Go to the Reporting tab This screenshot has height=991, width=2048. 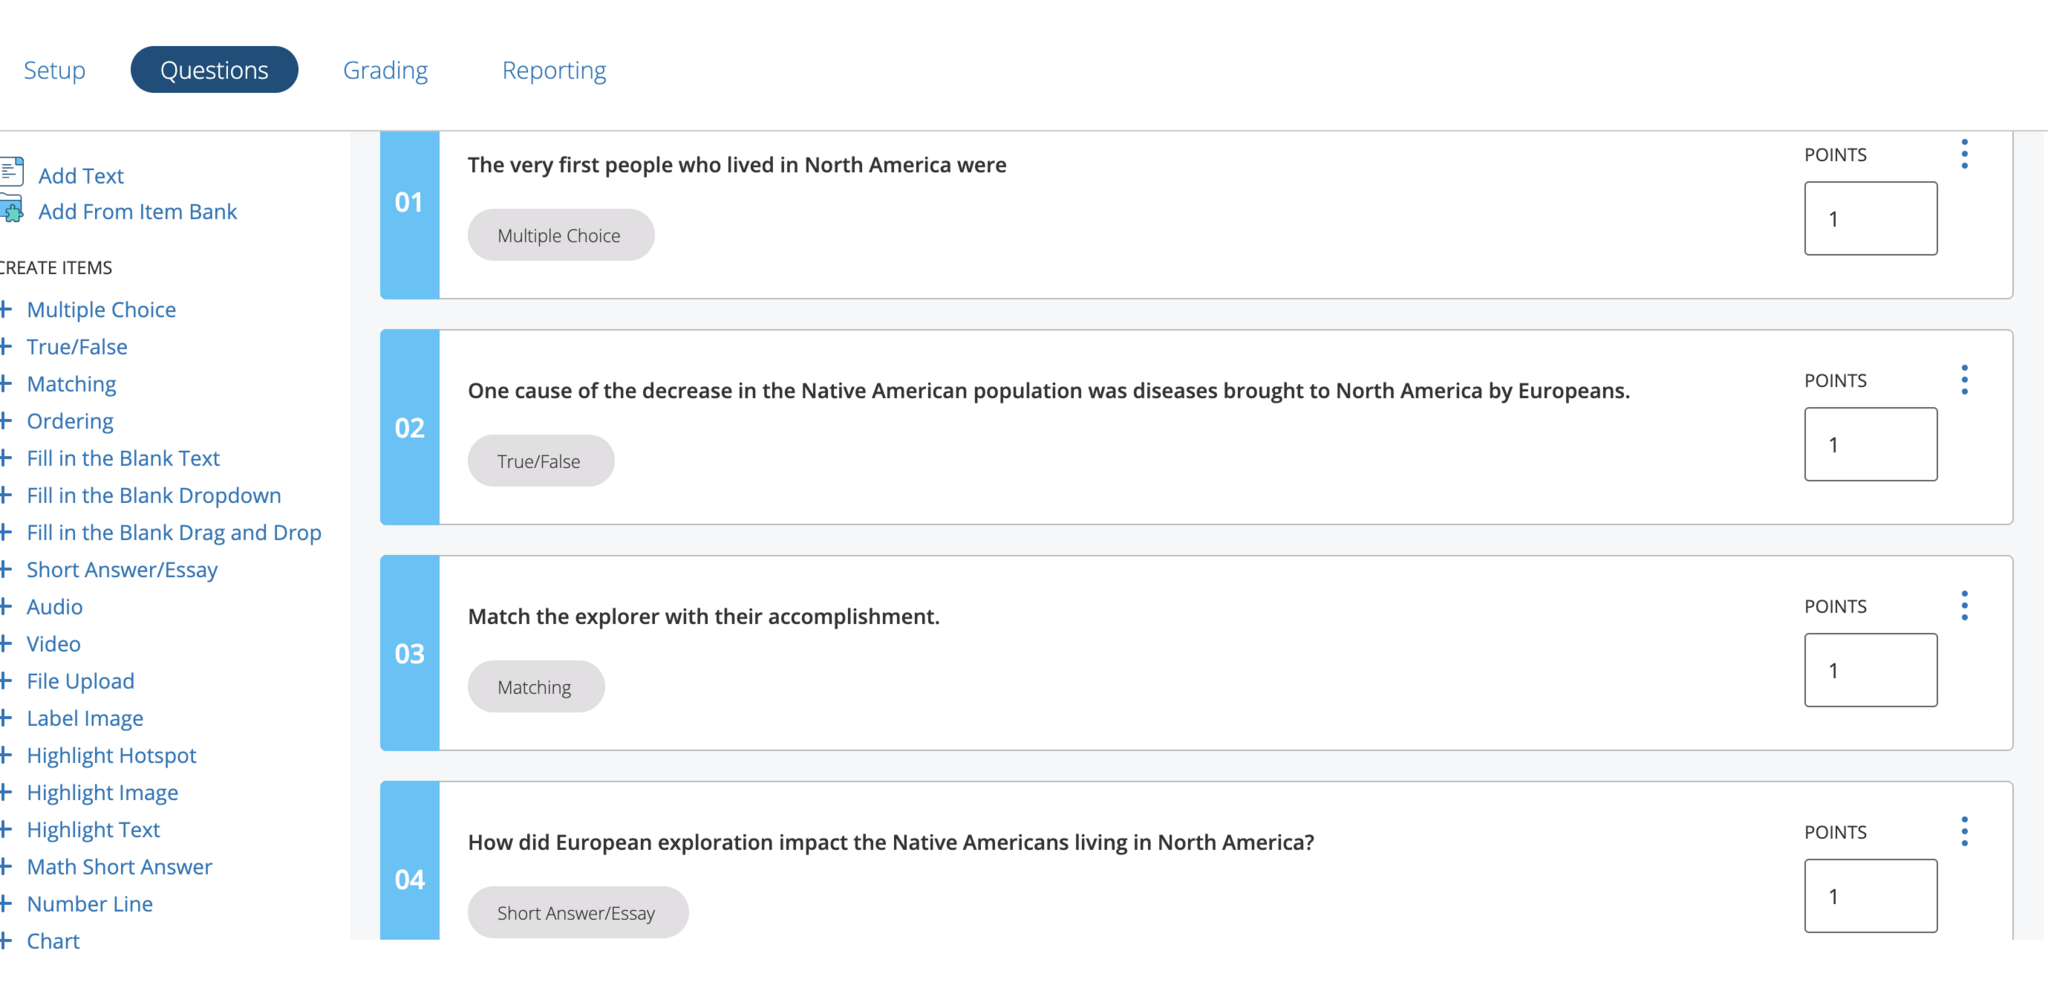pyautogui.click(x=554, y=70)
